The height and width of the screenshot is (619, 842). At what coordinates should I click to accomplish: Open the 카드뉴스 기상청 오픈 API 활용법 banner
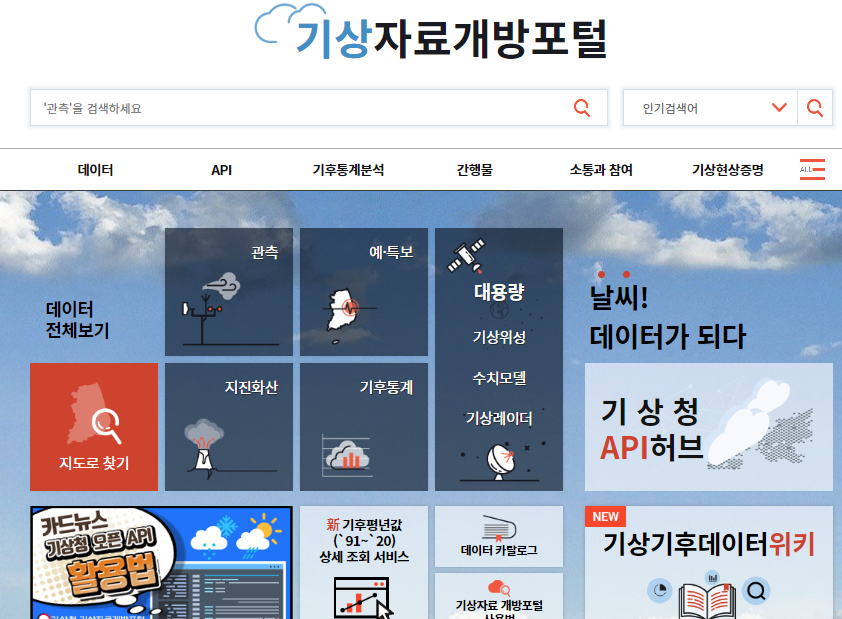coord(161,563)
